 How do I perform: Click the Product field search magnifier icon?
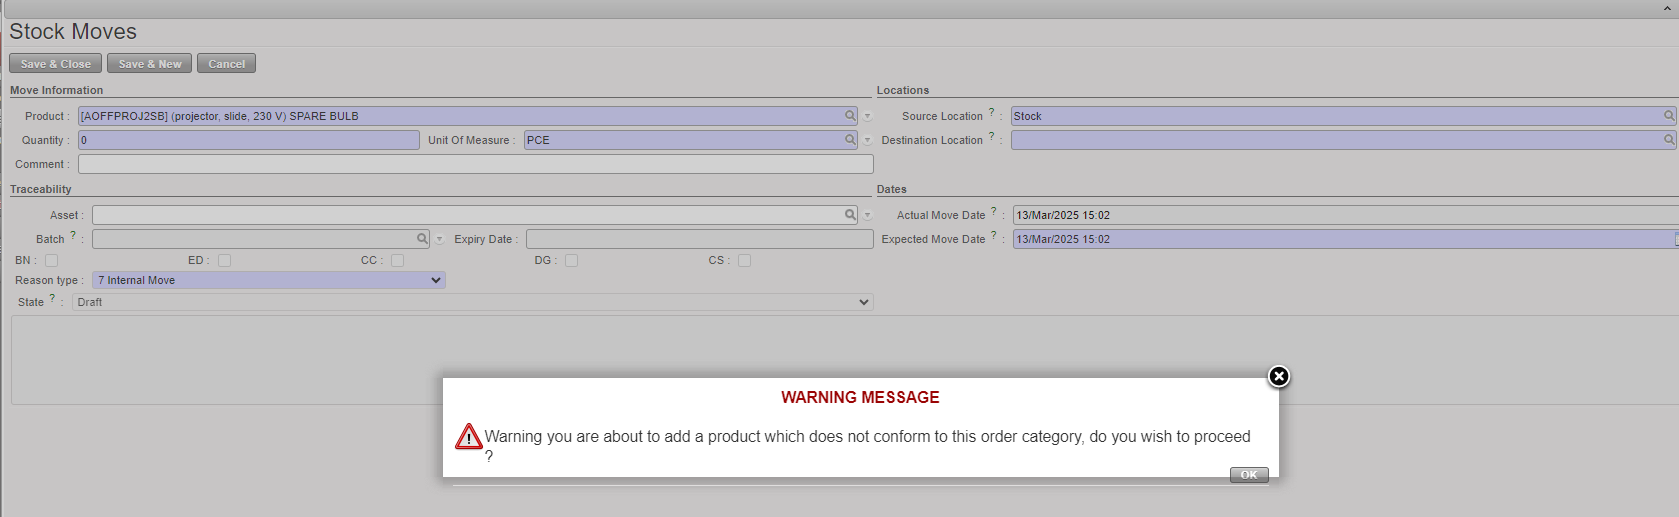click(850, 116)
